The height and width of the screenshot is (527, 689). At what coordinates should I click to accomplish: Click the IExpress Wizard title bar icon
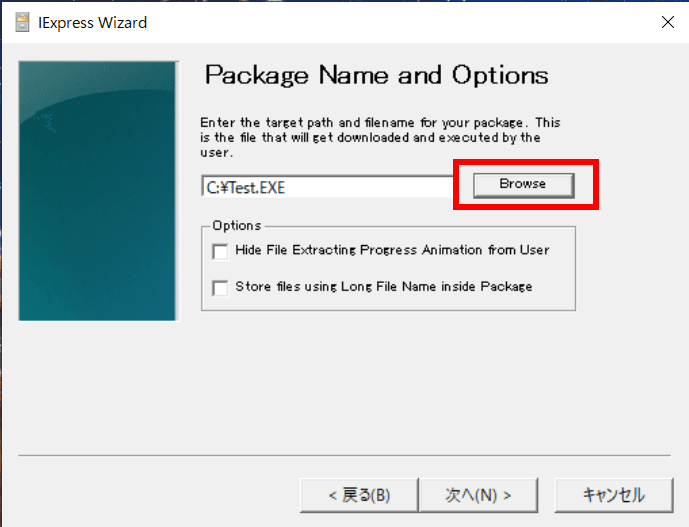coord(22,22)
